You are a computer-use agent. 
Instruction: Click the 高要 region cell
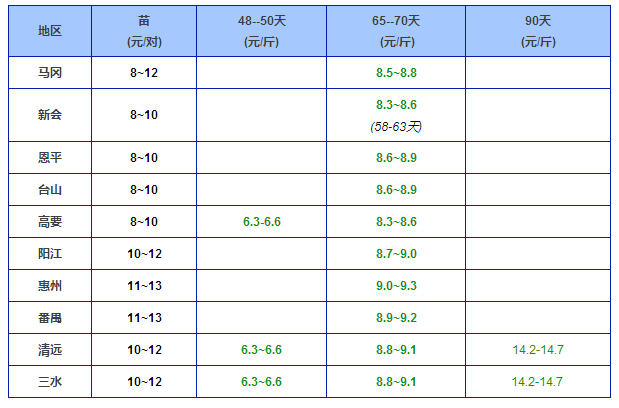(50, 221)
